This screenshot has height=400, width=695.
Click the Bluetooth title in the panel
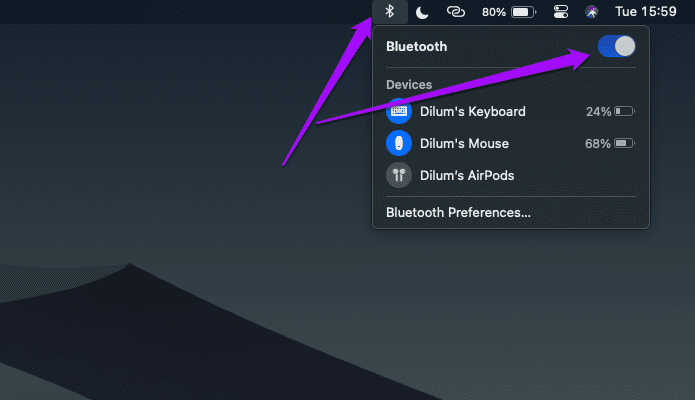pos(417,47)
